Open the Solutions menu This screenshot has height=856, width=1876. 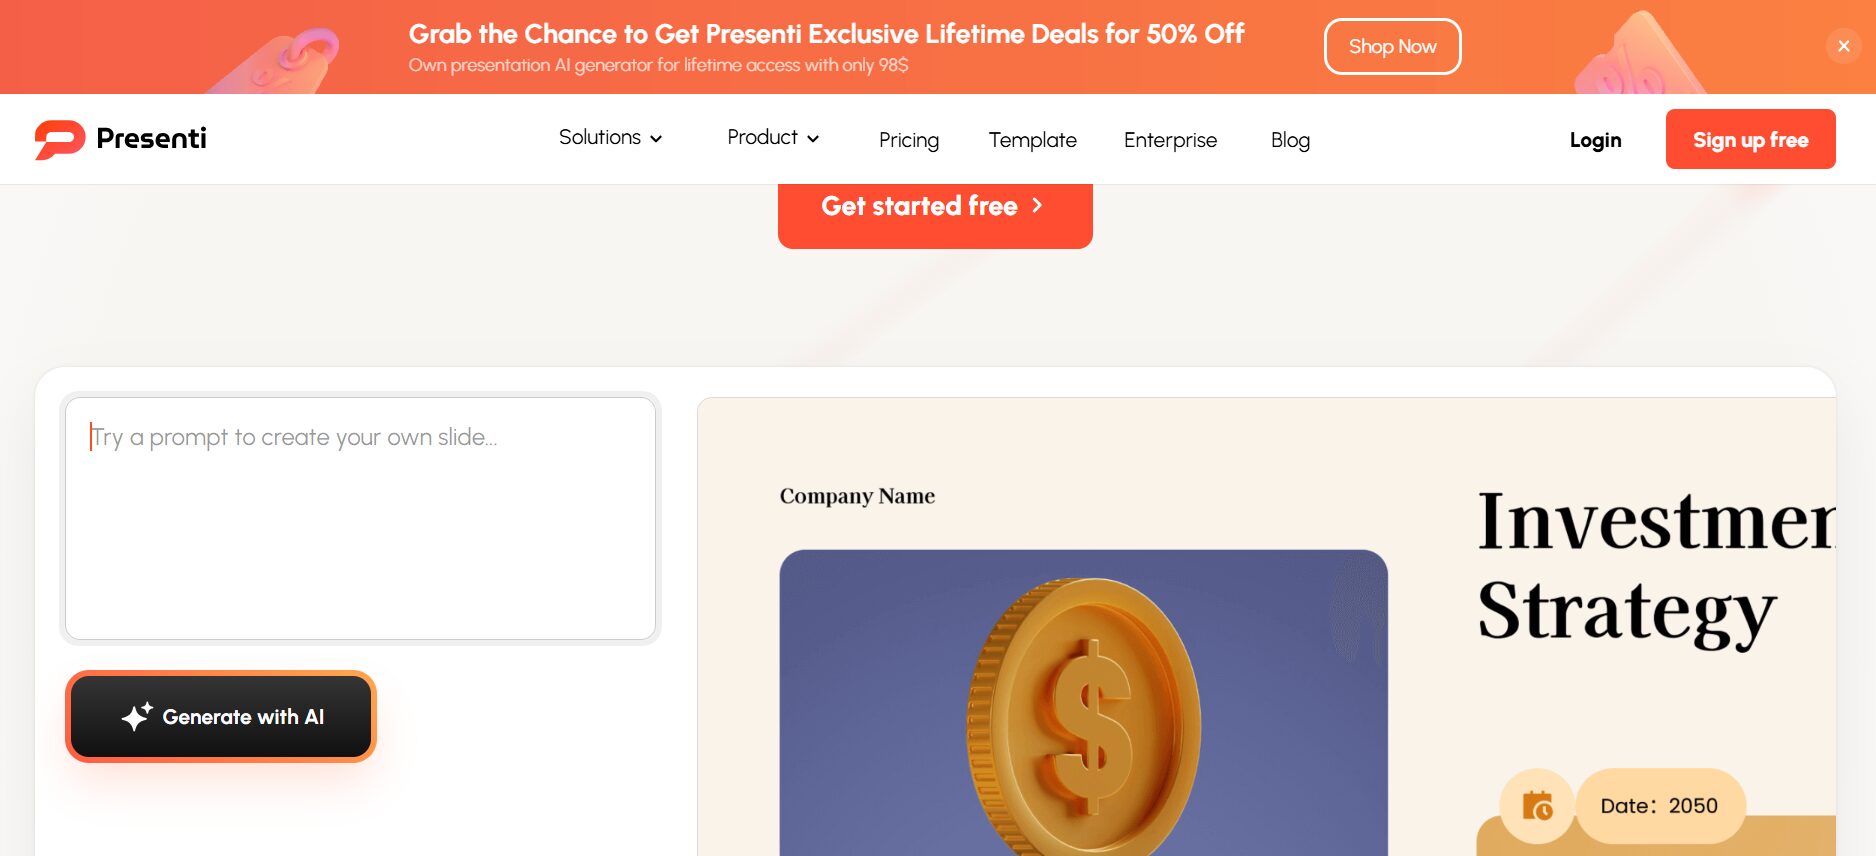610,138
